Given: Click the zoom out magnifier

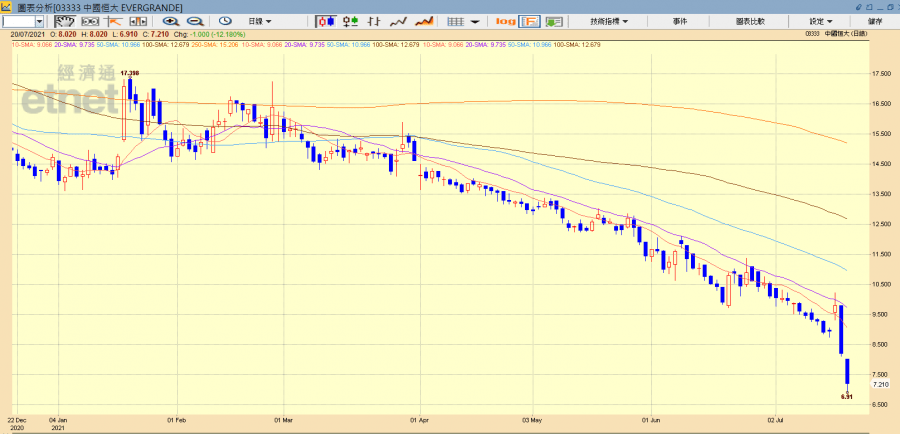Looking at the screenshot, I should (195, 21).
